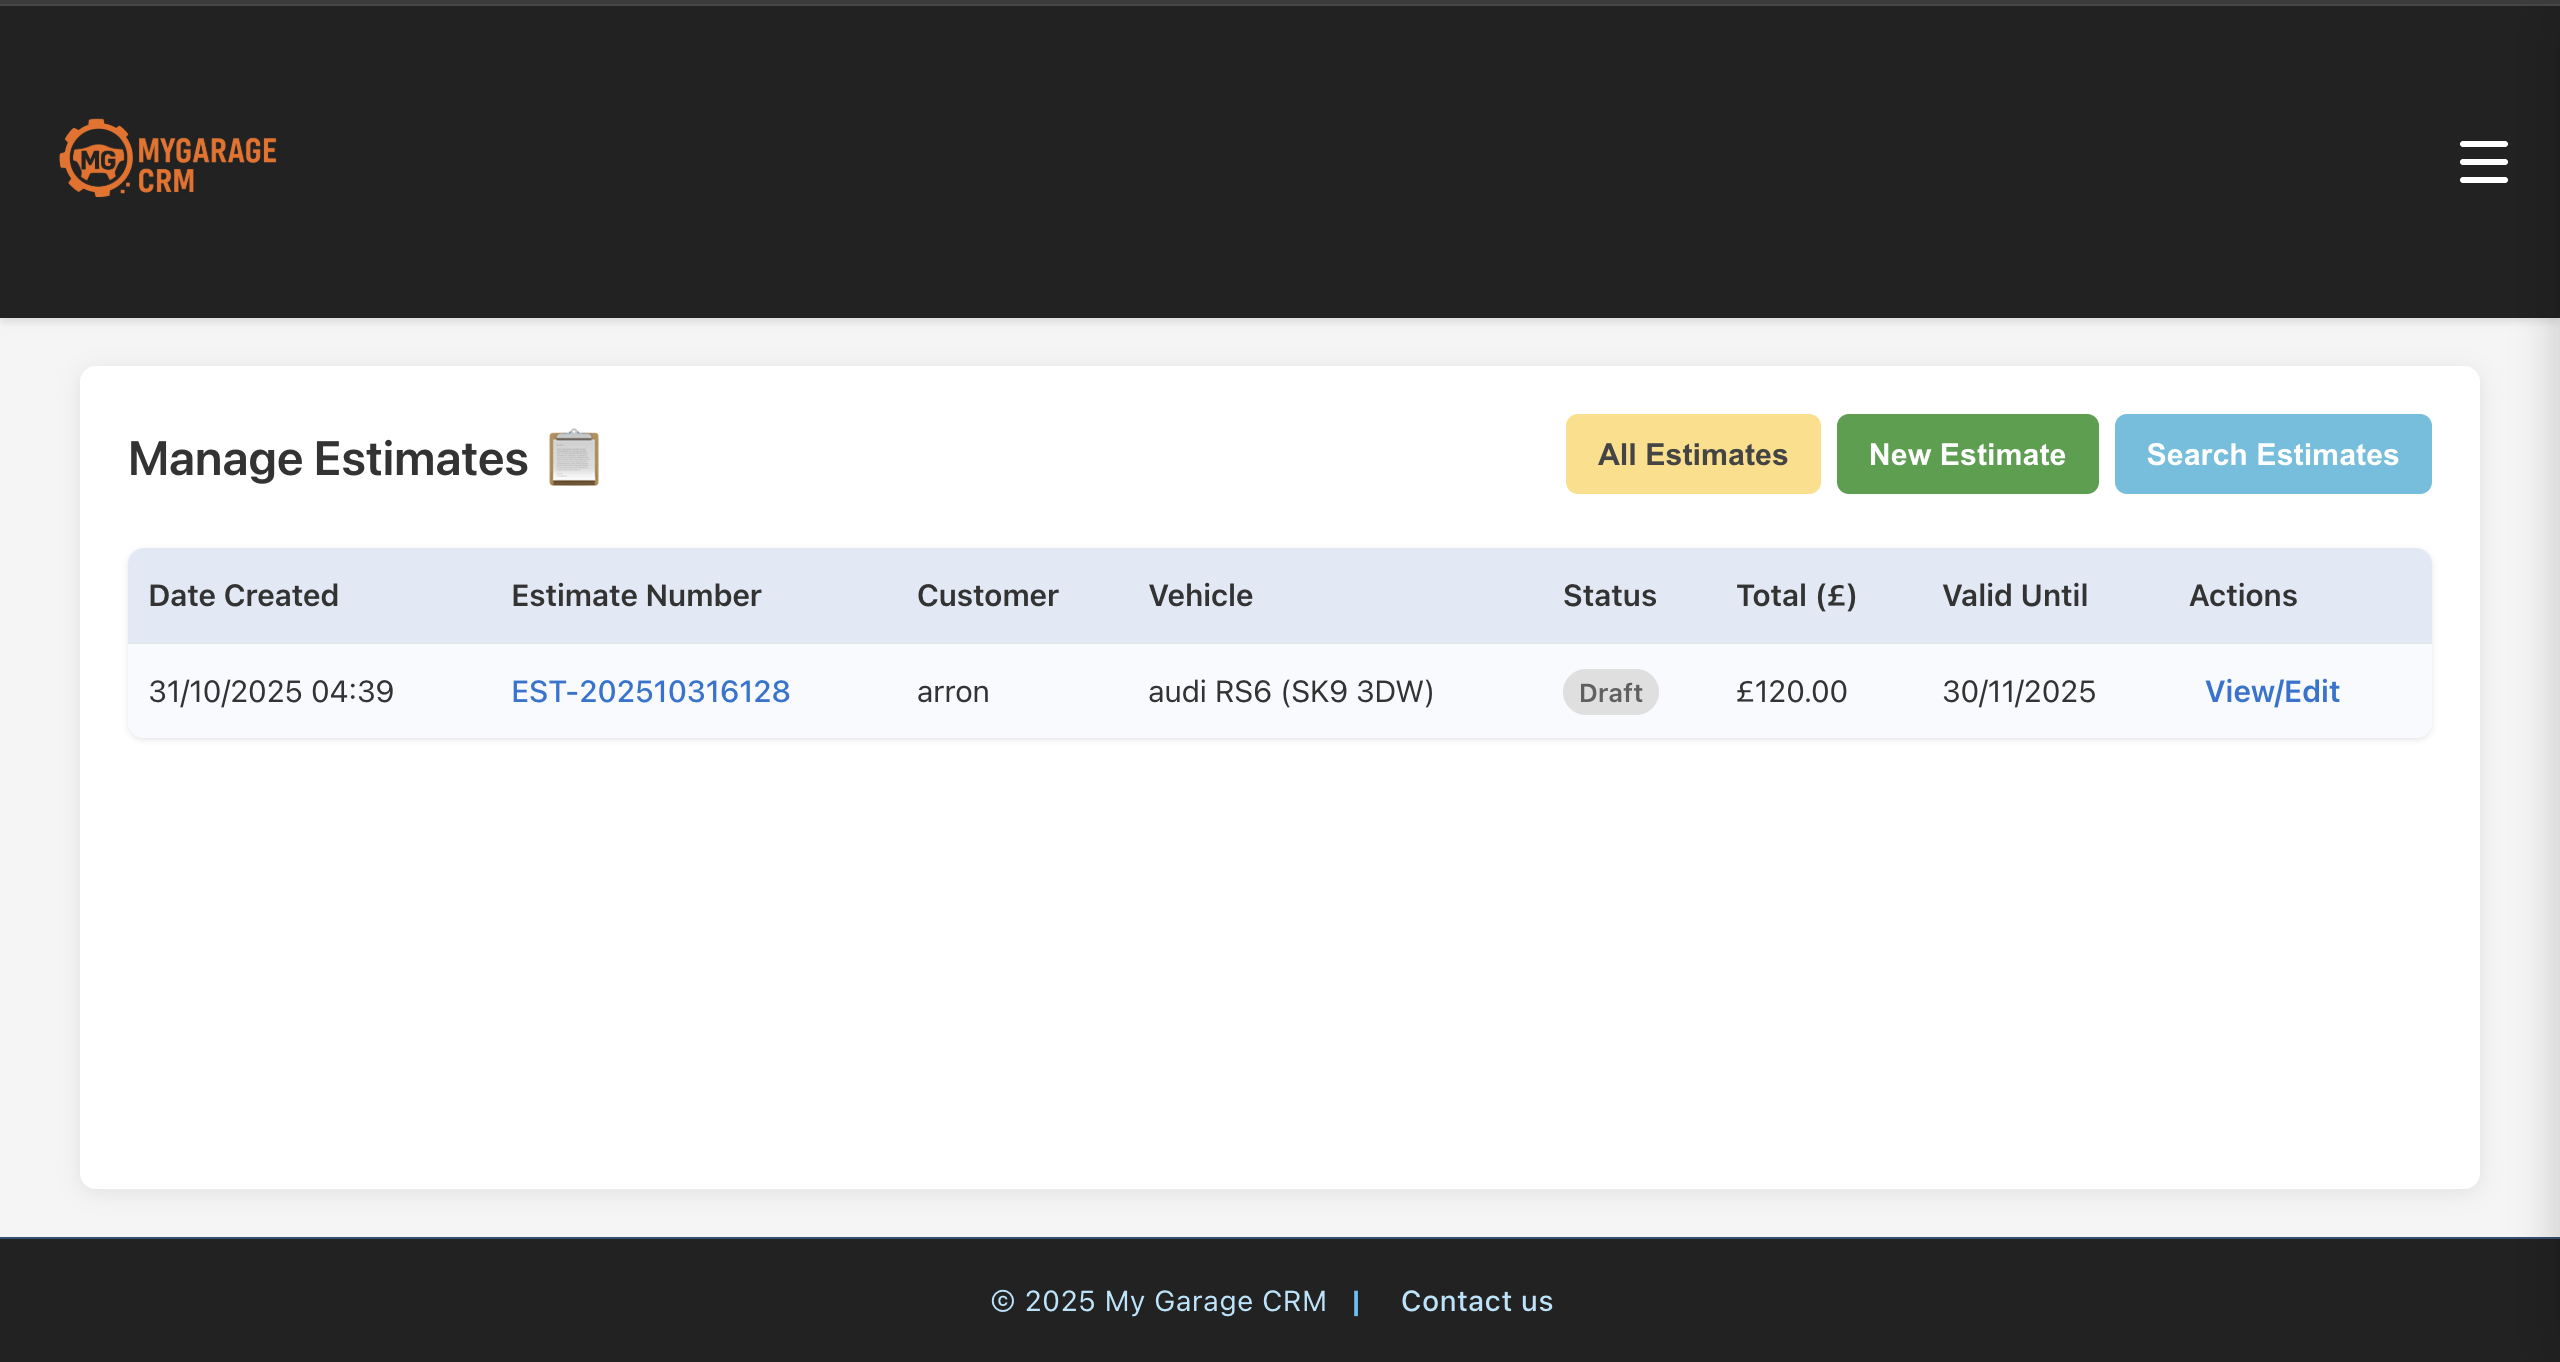Click the Valid Until column header

tap(2015, 595)
